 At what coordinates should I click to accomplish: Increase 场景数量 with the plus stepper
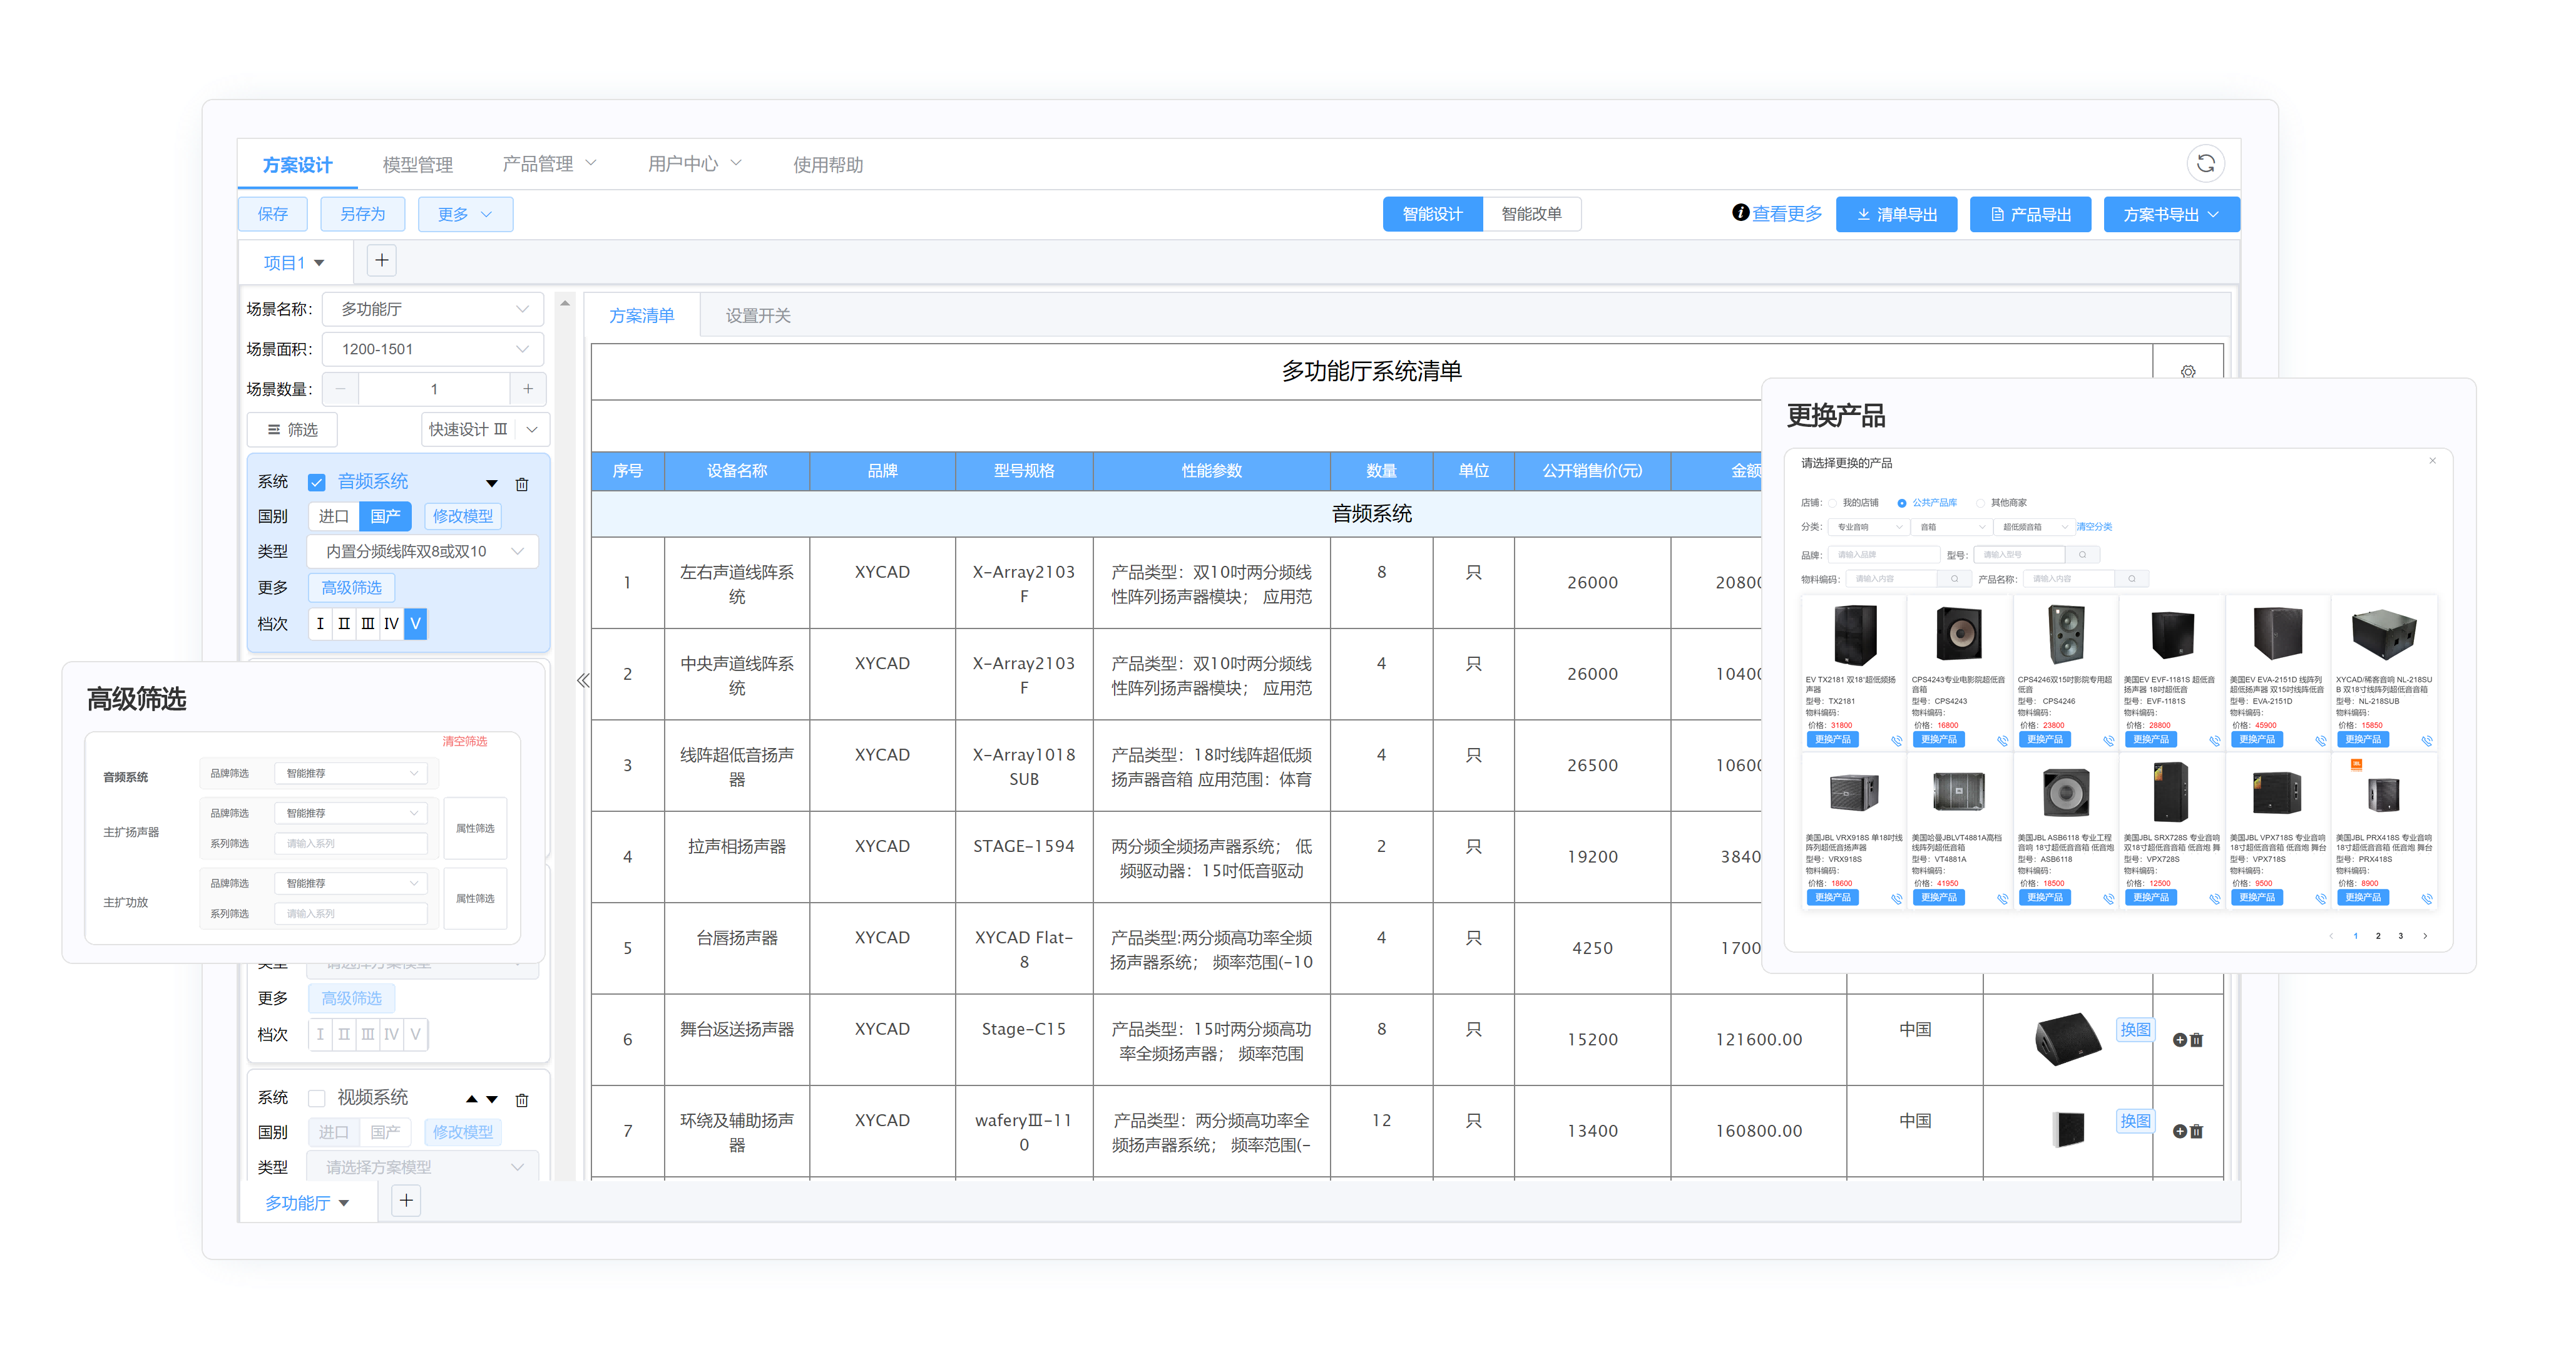(x=528, y=389)
